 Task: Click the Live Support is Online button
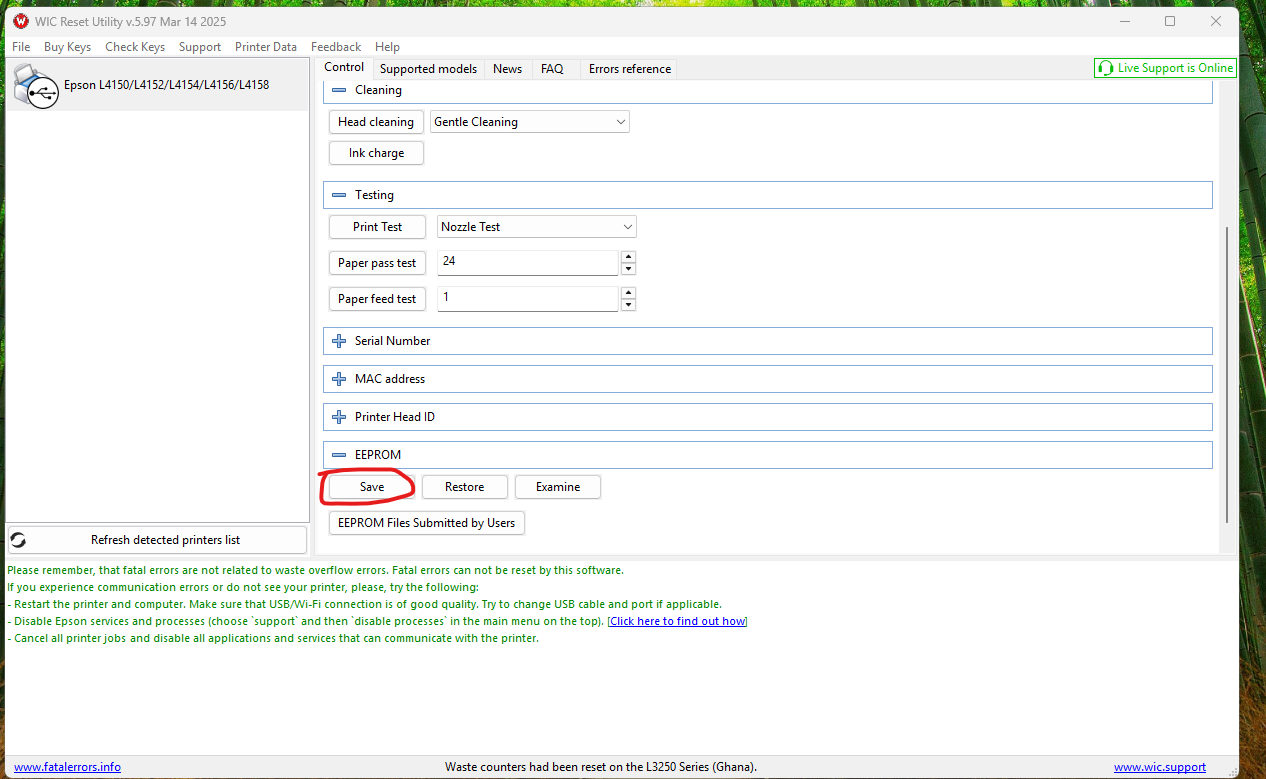pos(1165,68)
